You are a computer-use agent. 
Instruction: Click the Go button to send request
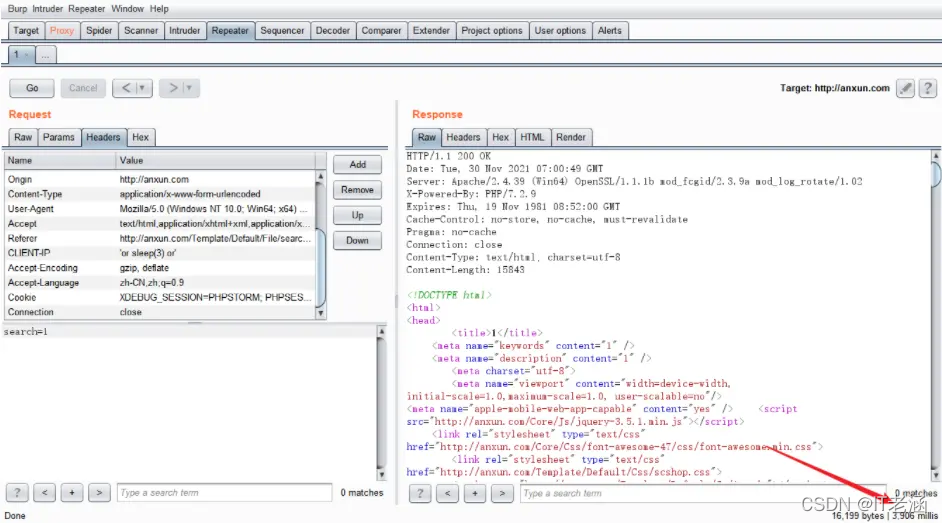32,88
